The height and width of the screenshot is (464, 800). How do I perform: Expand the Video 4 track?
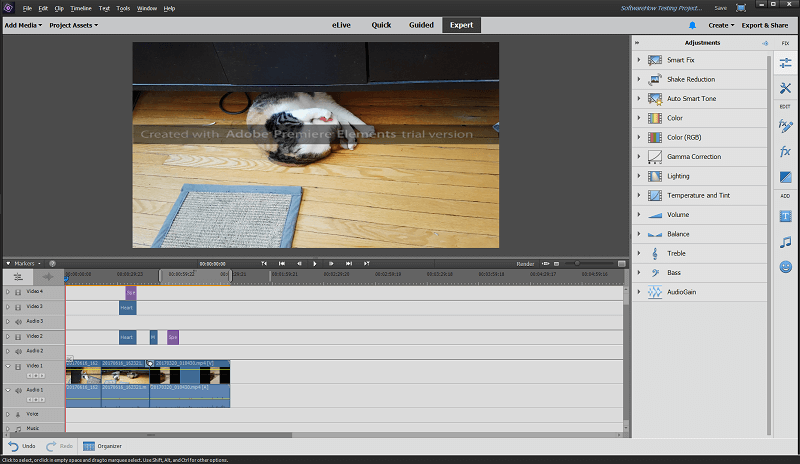(x=8, y=291)
